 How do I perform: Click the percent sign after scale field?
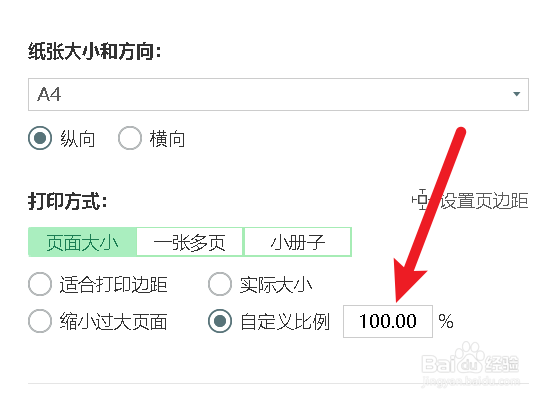pos(446,321)
